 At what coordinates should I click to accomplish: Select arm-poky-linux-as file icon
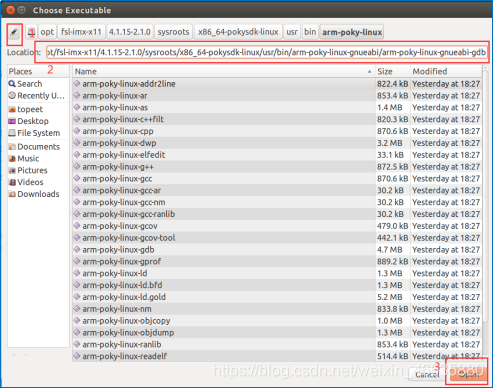pos(77,107)
